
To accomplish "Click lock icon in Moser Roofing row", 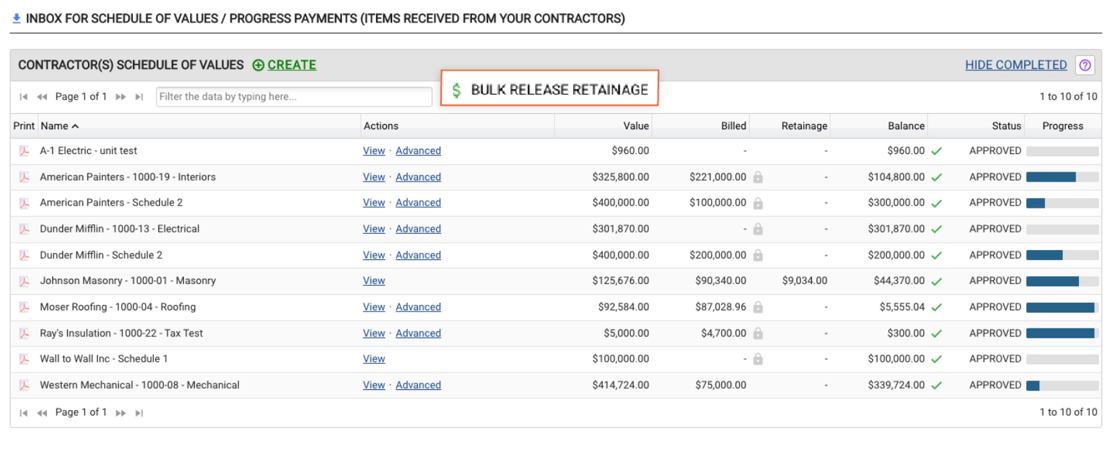I will [758, 307].
